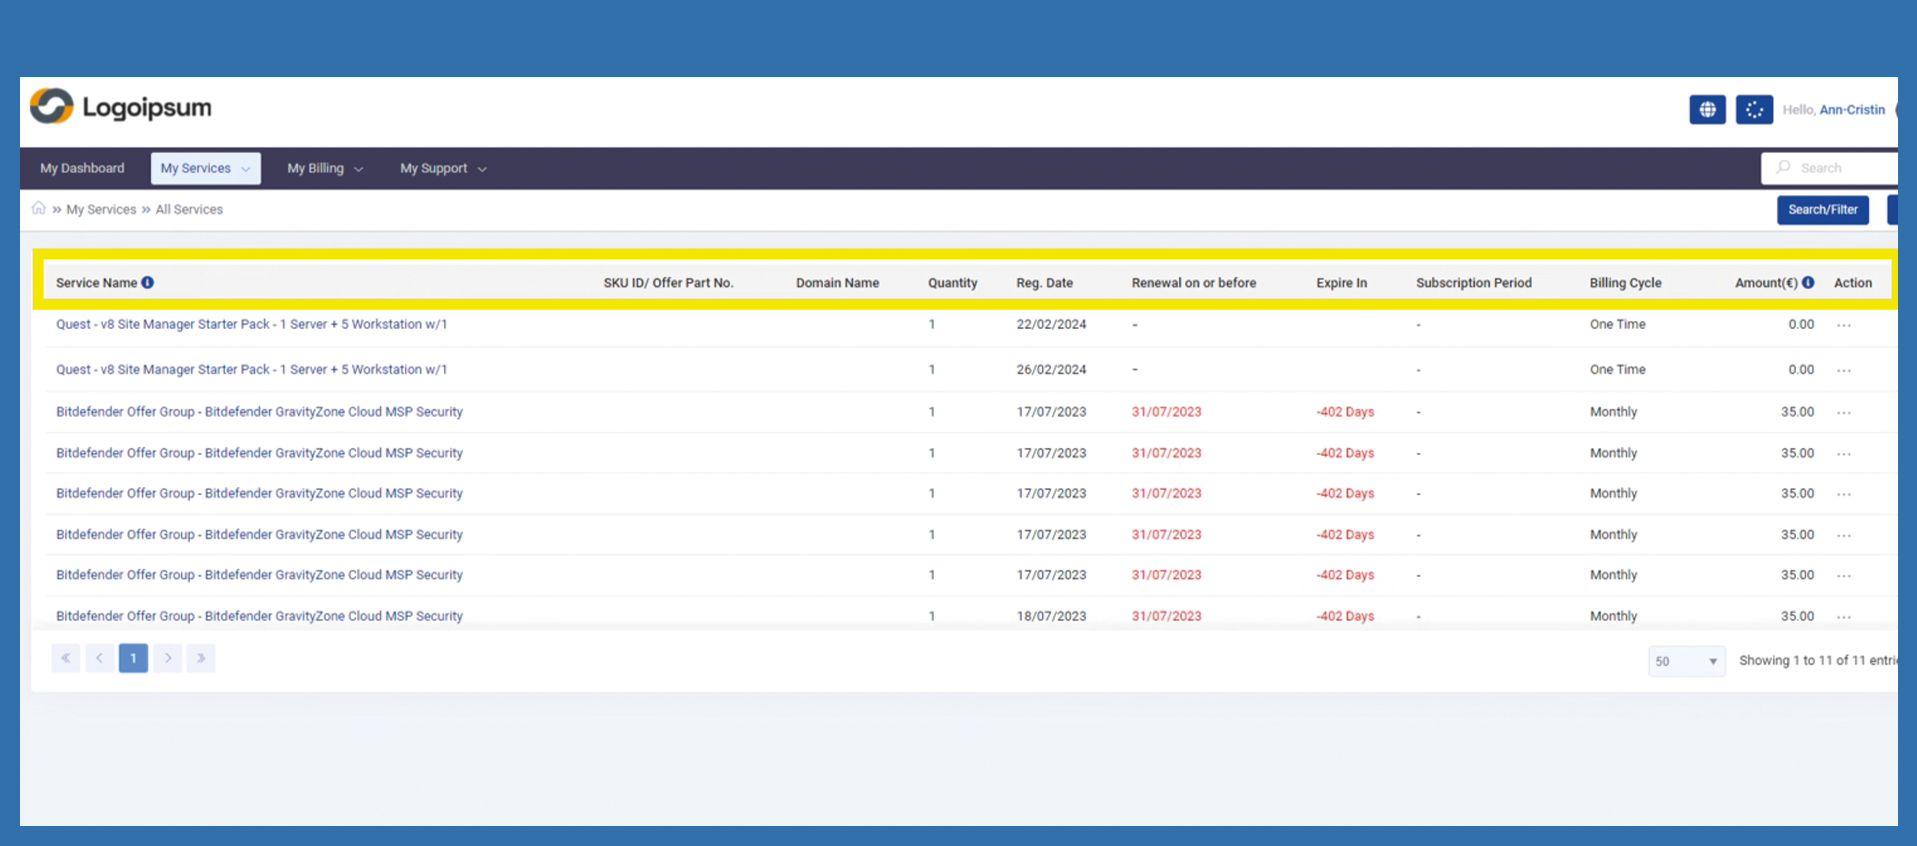The image size is (1917, 846).
Task: Expand the My Billing dropdown menu
Action: pos(324,168)
